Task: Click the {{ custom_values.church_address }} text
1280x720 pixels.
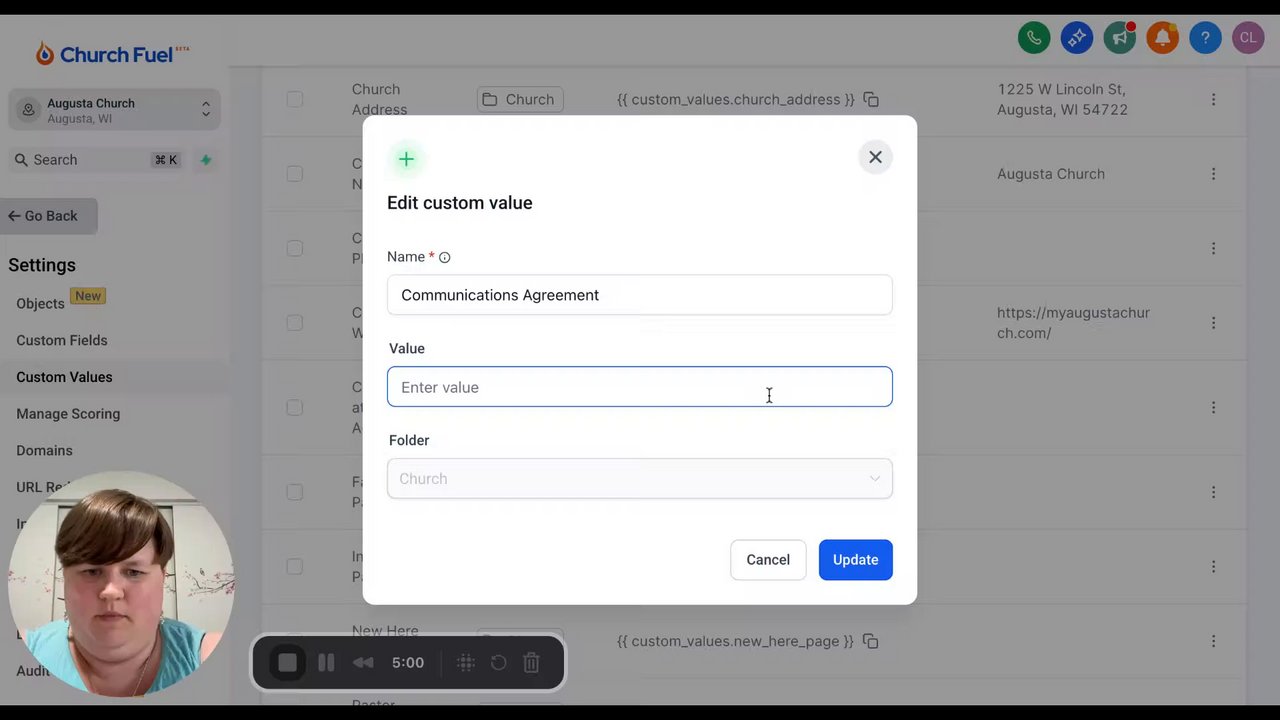Action: click(x=736, y=99)
